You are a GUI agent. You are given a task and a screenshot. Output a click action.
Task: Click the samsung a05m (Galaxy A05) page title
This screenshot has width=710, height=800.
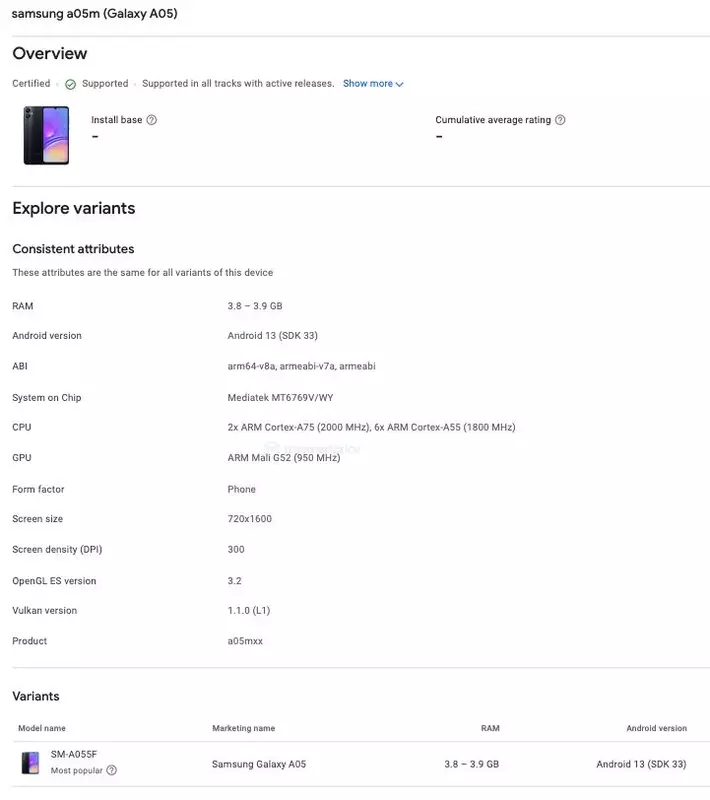click(94, 13)
